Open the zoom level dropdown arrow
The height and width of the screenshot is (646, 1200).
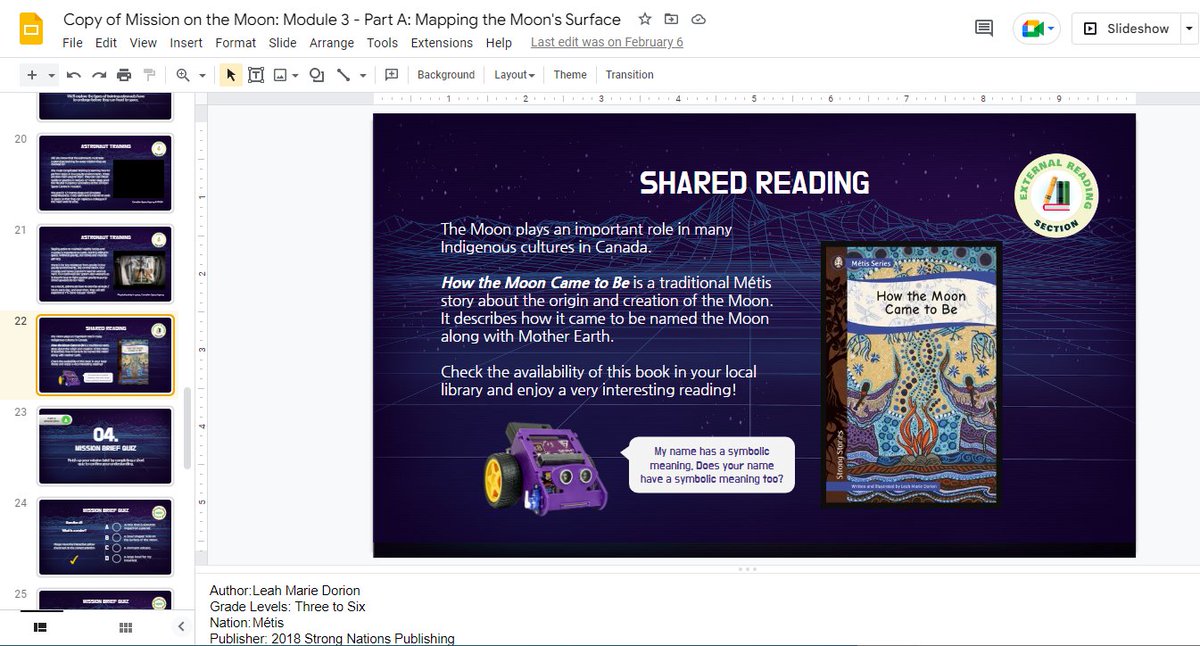coord(202,75)
